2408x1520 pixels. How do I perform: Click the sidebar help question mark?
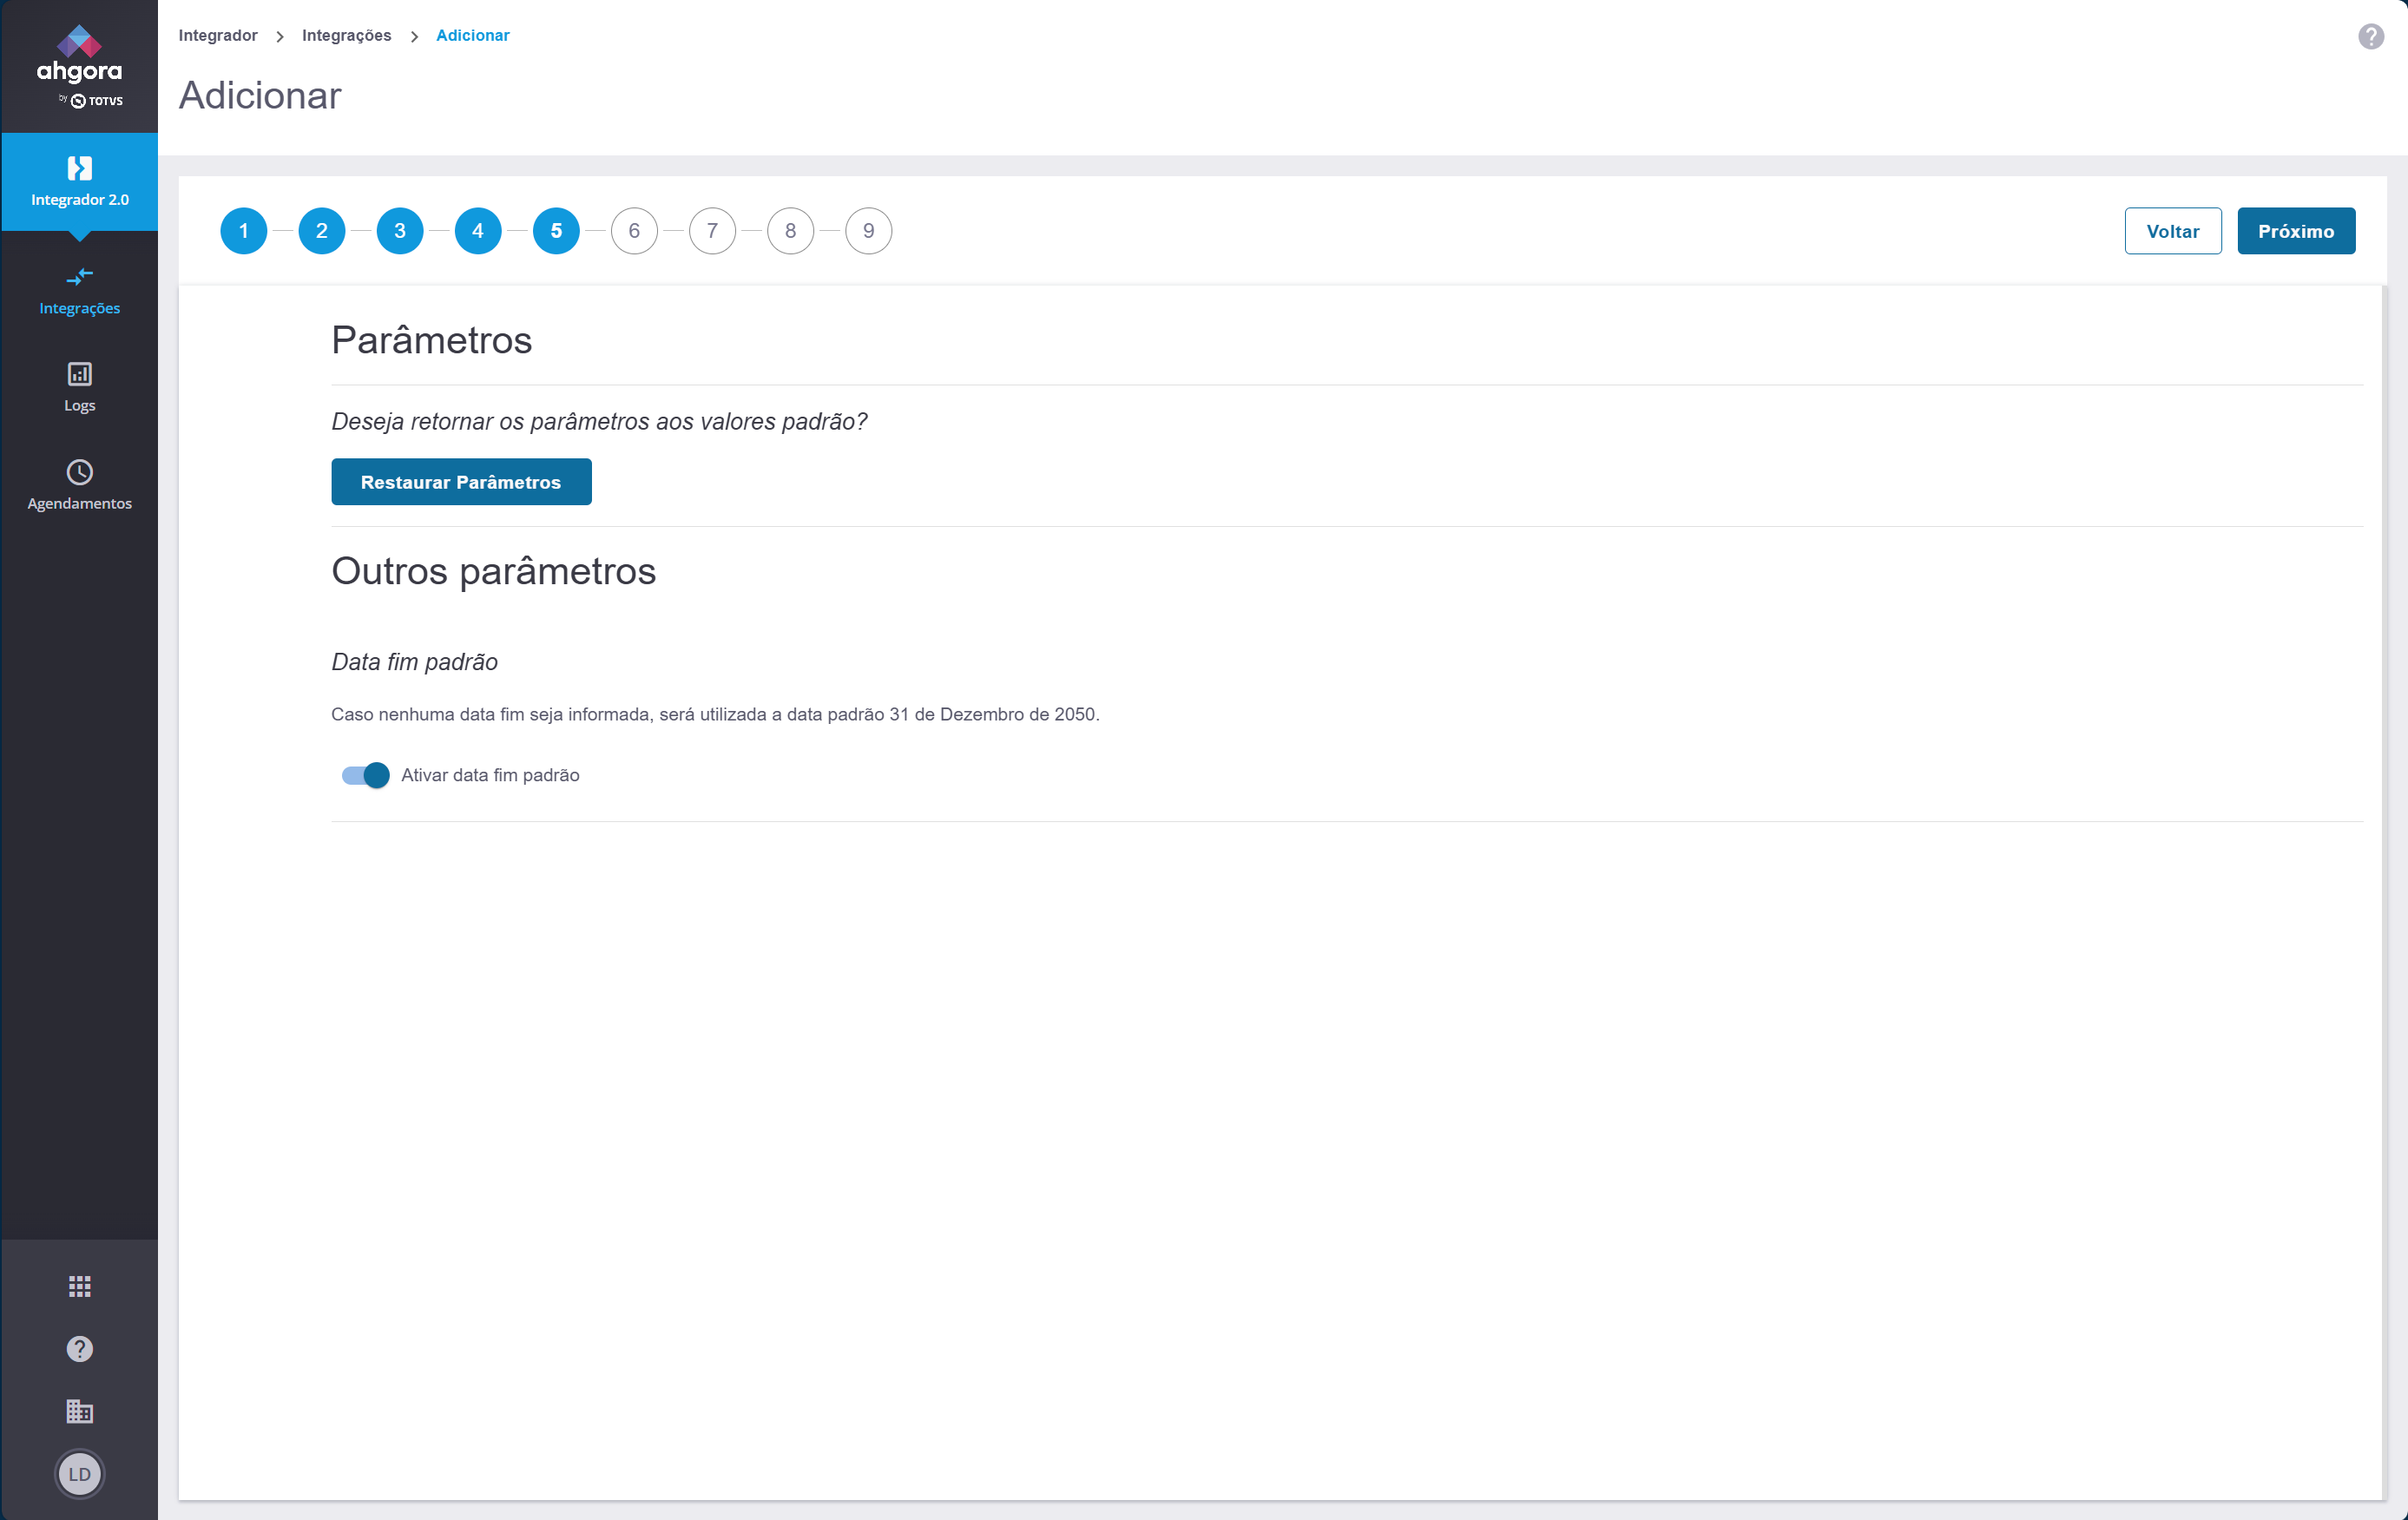[x=79, y=1349]
